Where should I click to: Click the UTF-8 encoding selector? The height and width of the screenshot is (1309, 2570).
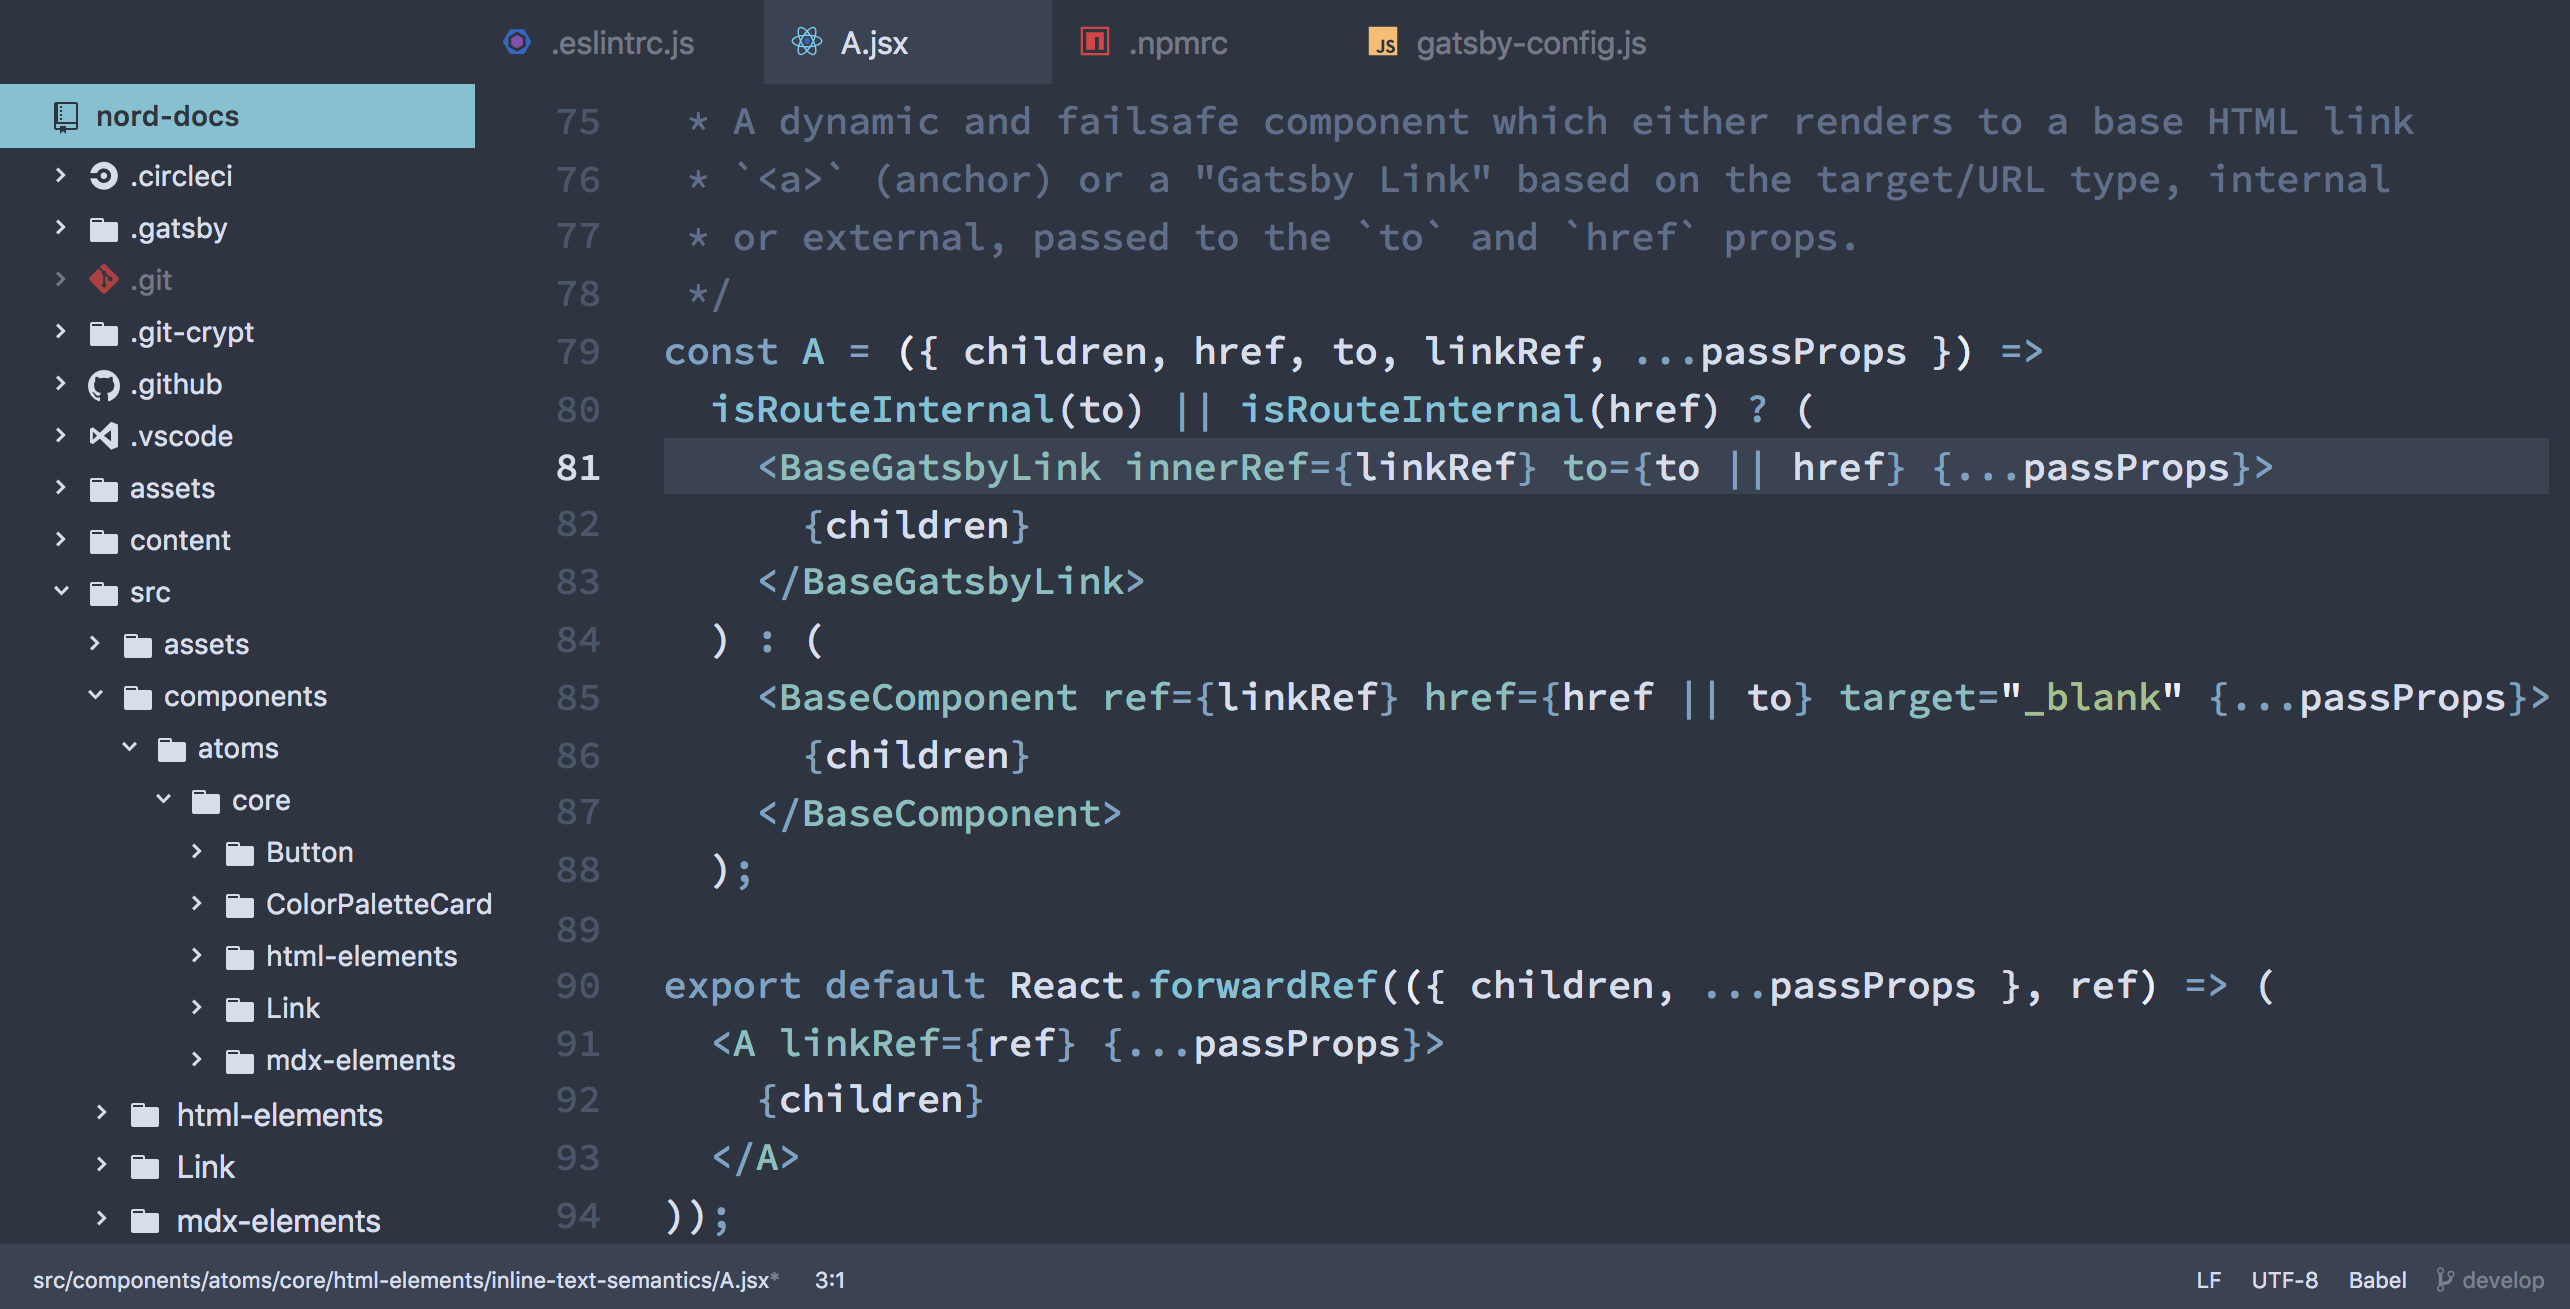click(x=2284, y=1280)
